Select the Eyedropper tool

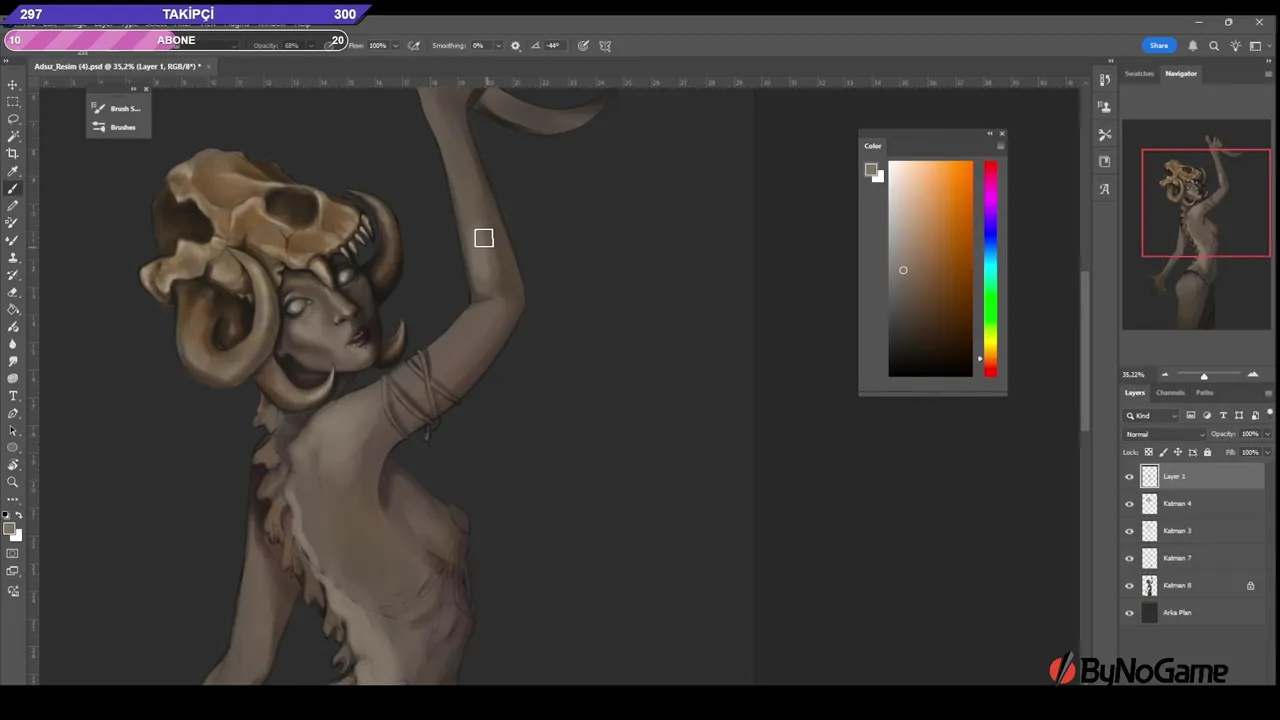point(13,171)
